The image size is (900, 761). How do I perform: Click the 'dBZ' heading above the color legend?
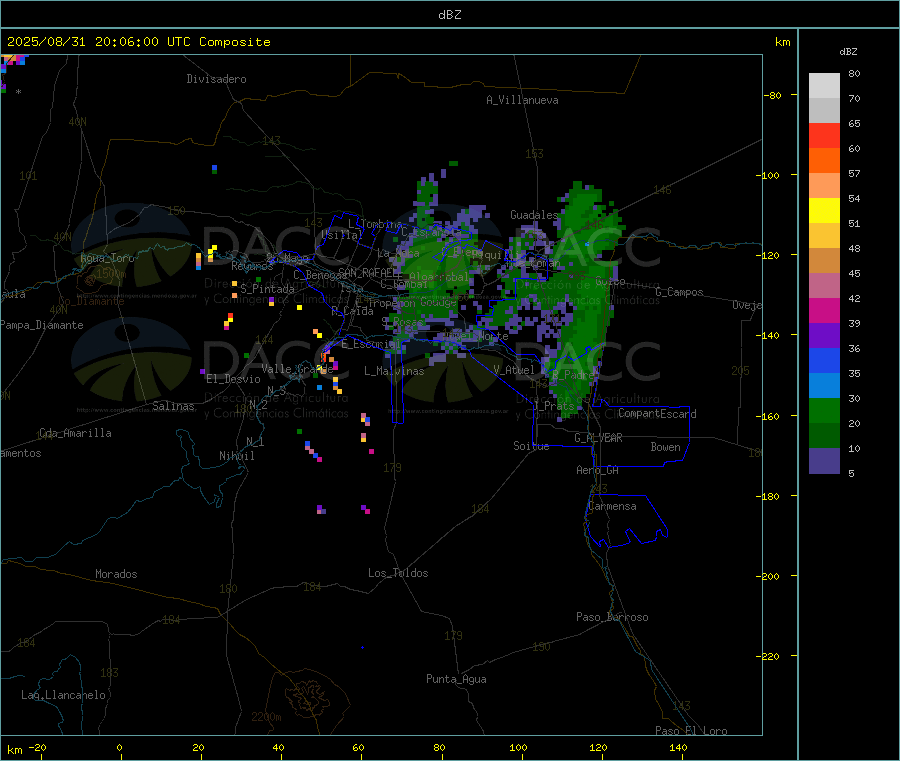(848, 52)
